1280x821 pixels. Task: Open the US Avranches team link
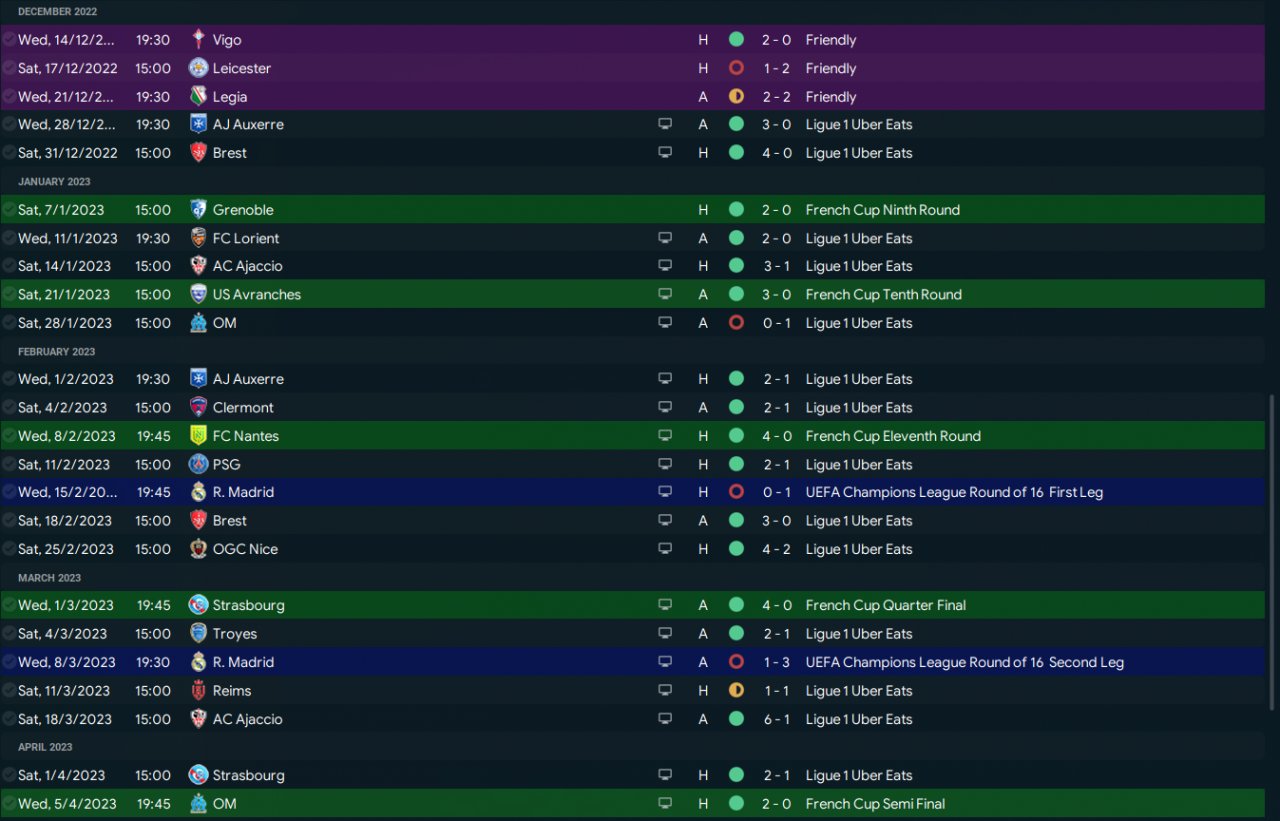click(x=256, y=295)
